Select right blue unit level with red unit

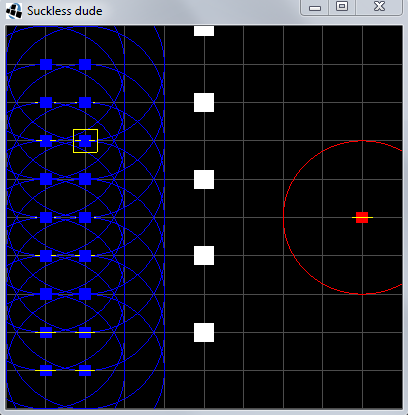point(85,217)
